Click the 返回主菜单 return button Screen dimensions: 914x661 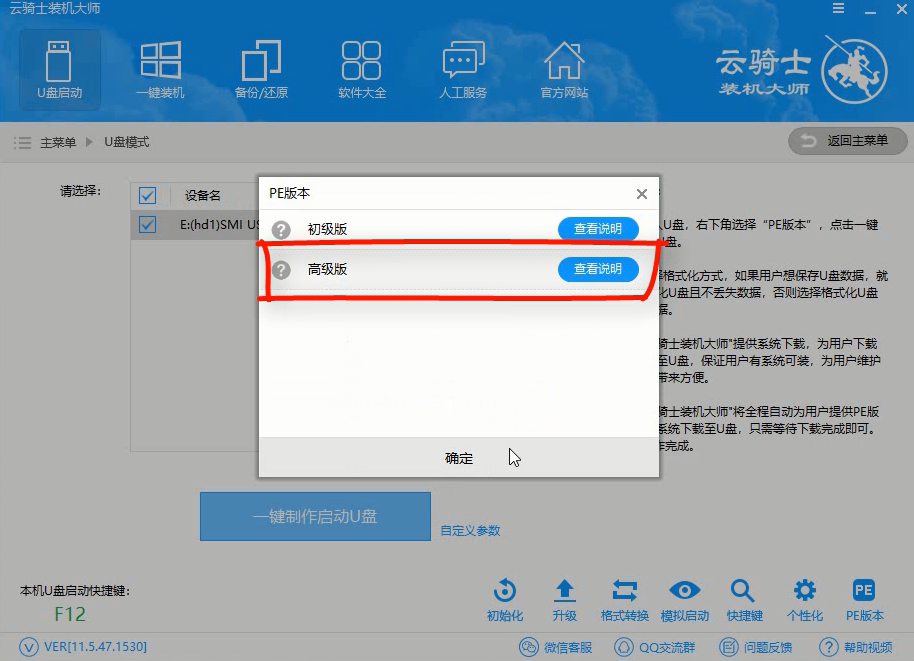tap(847, 141)
